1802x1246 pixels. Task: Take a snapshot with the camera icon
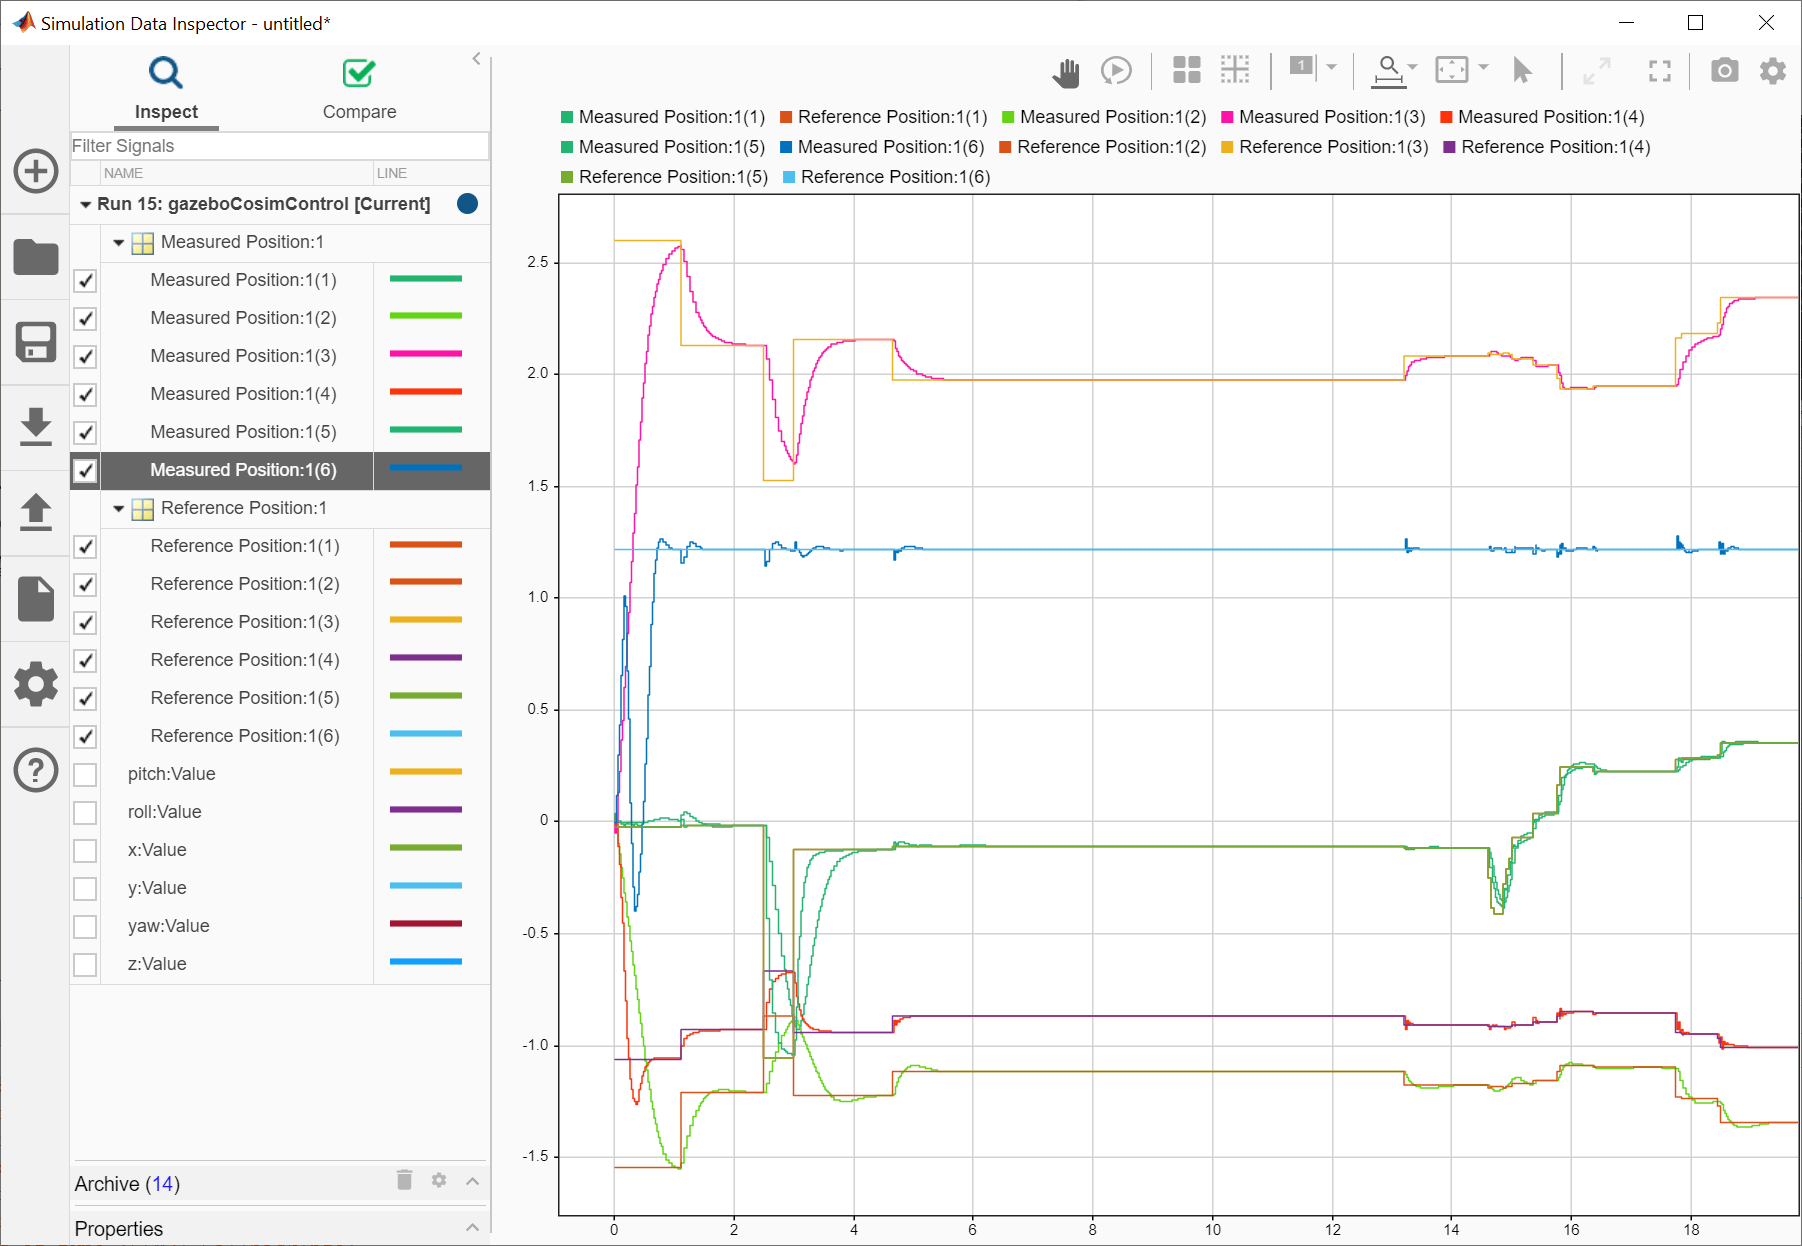[1724, 71]
